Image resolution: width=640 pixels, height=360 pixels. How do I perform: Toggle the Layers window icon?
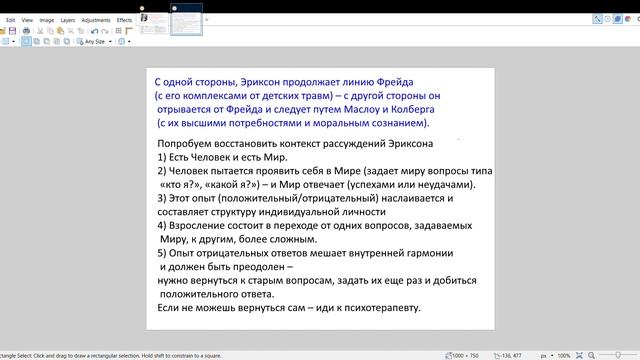[x=618, y=19]
